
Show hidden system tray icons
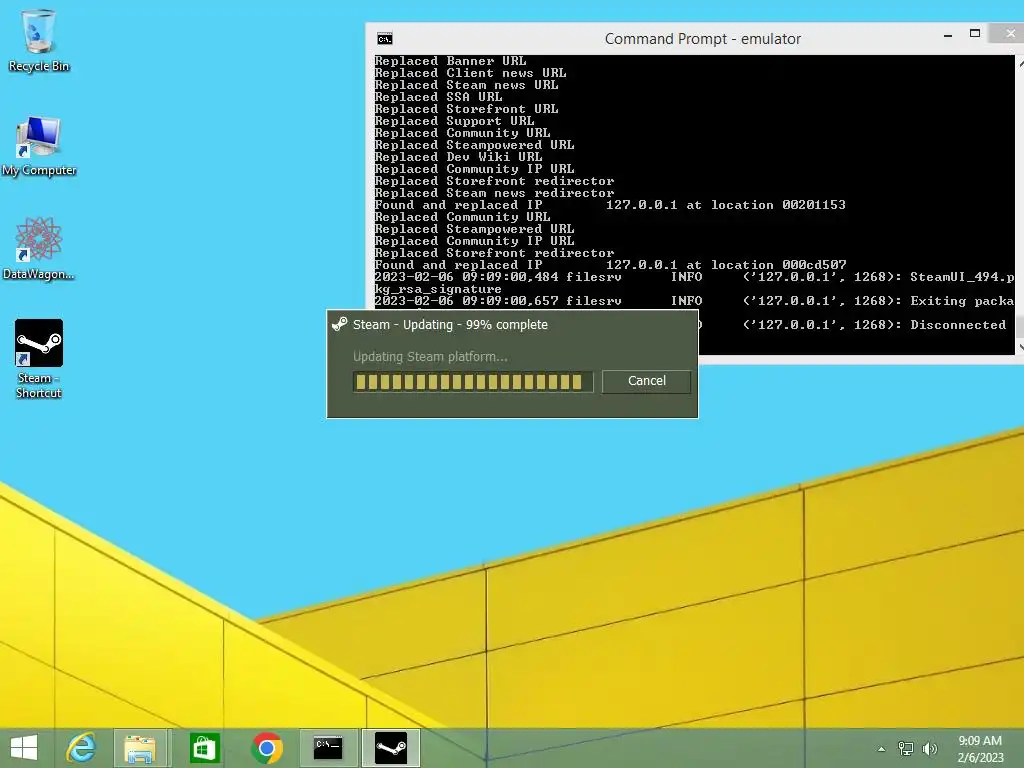click(882, 748)
